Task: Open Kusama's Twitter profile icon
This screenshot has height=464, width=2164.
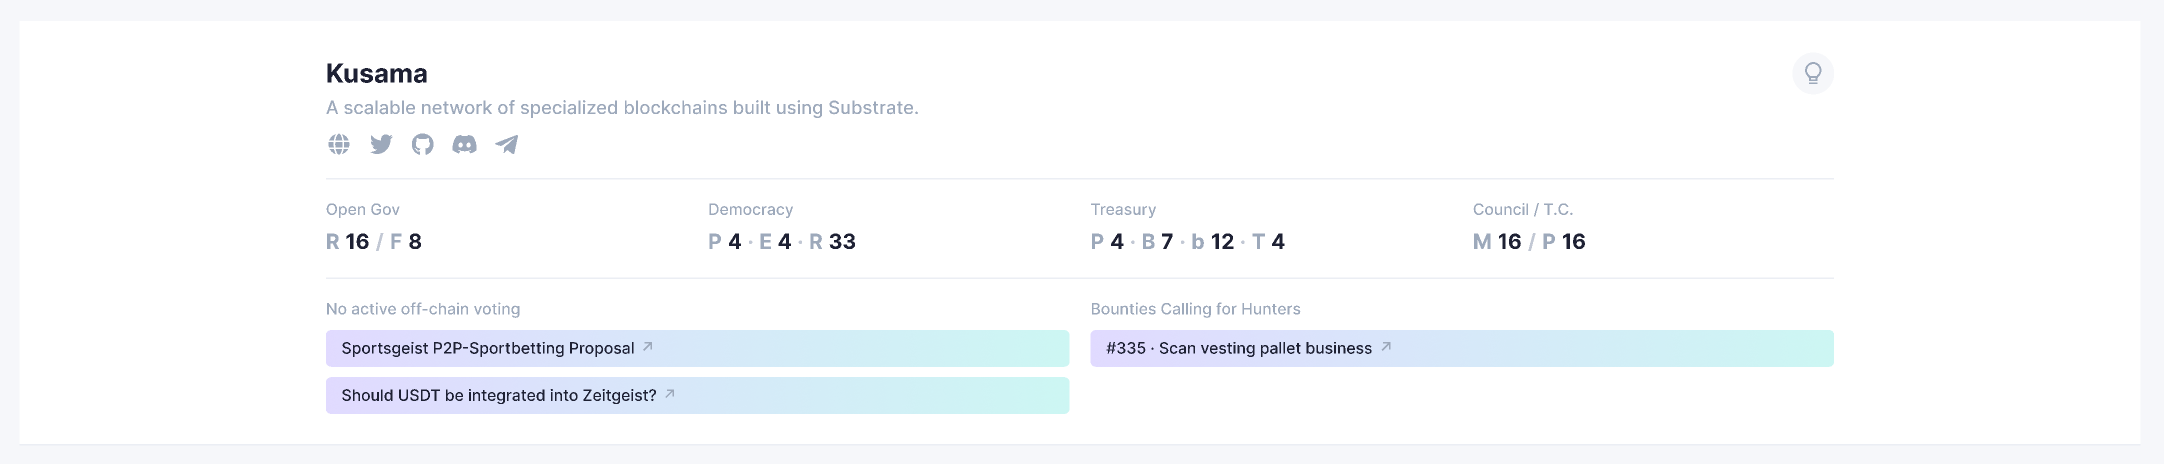Action: point(381,144)
